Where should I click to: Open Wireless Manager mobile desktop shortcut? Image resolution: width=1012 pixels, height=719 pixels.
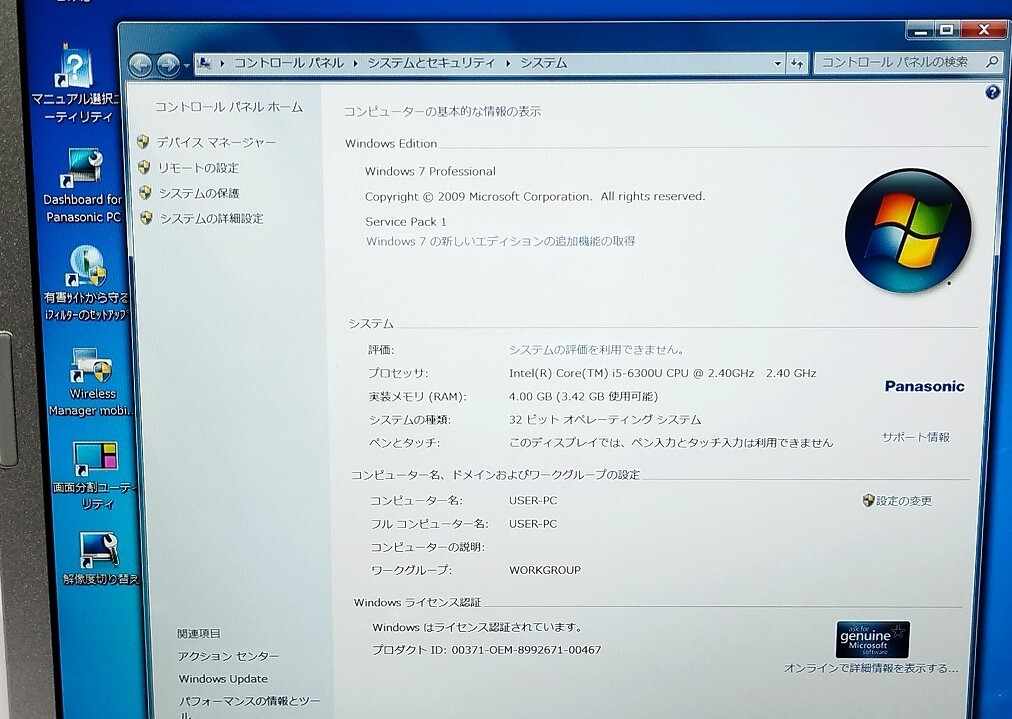point(92,382)
